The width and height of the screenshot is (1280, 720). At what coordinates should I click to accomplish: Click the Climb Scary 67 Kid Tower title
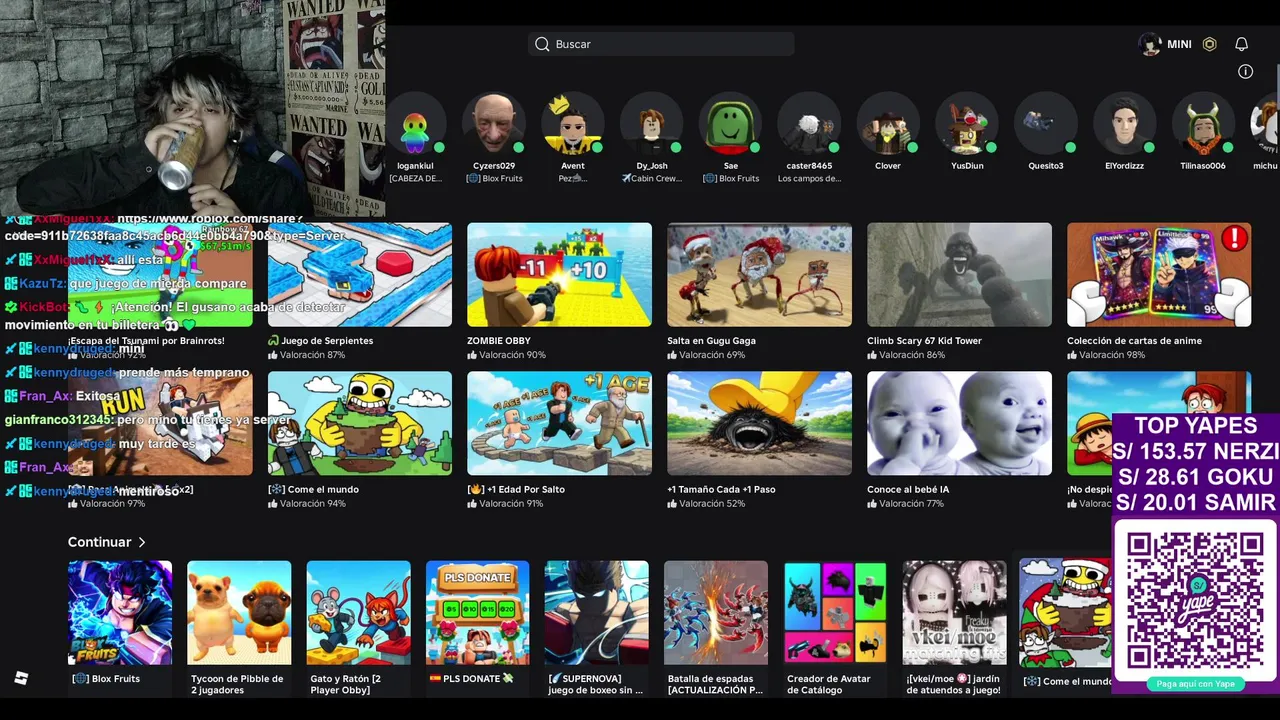(x=924, y=341)
